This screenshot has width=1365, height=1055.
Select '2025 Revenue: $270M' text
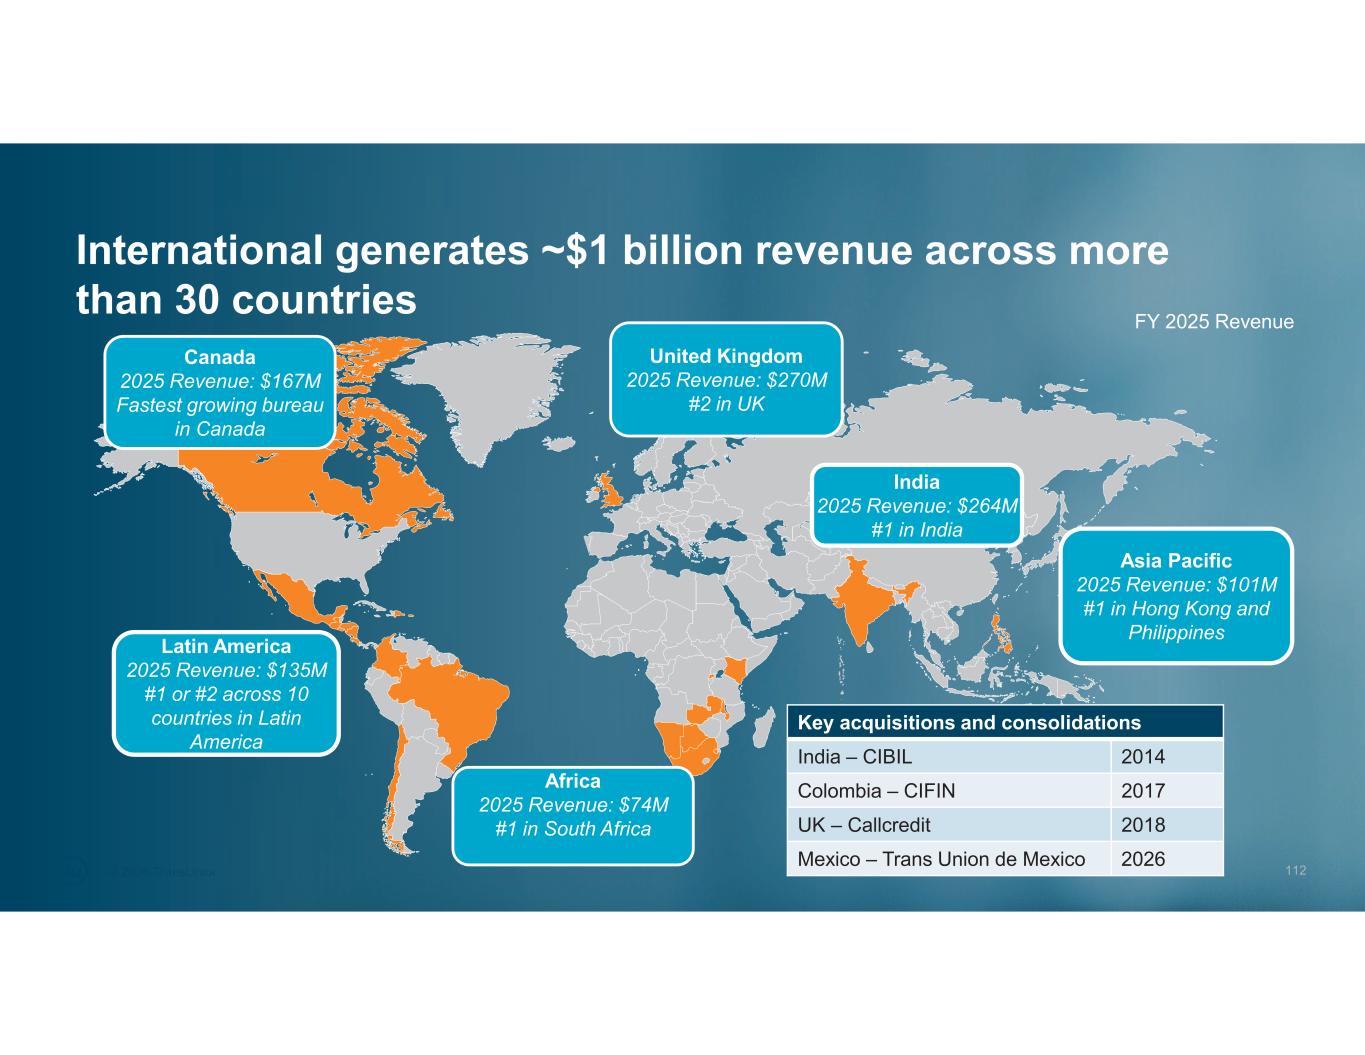click(x=727, y=380)
